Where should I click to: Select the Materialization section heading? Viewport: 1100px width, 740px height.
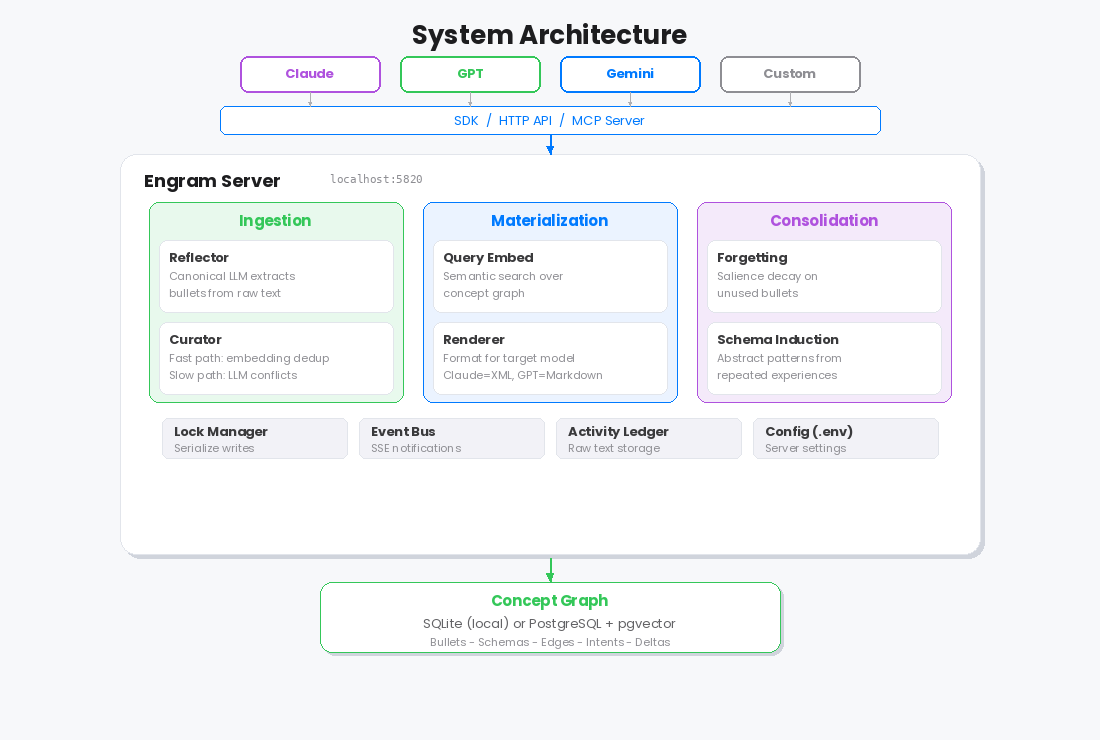(549, 220)
